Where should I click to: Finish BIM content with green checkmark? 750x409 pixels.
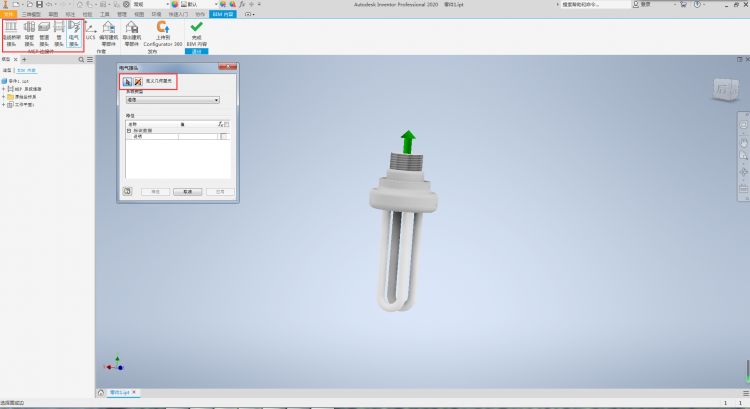[197, 33]
